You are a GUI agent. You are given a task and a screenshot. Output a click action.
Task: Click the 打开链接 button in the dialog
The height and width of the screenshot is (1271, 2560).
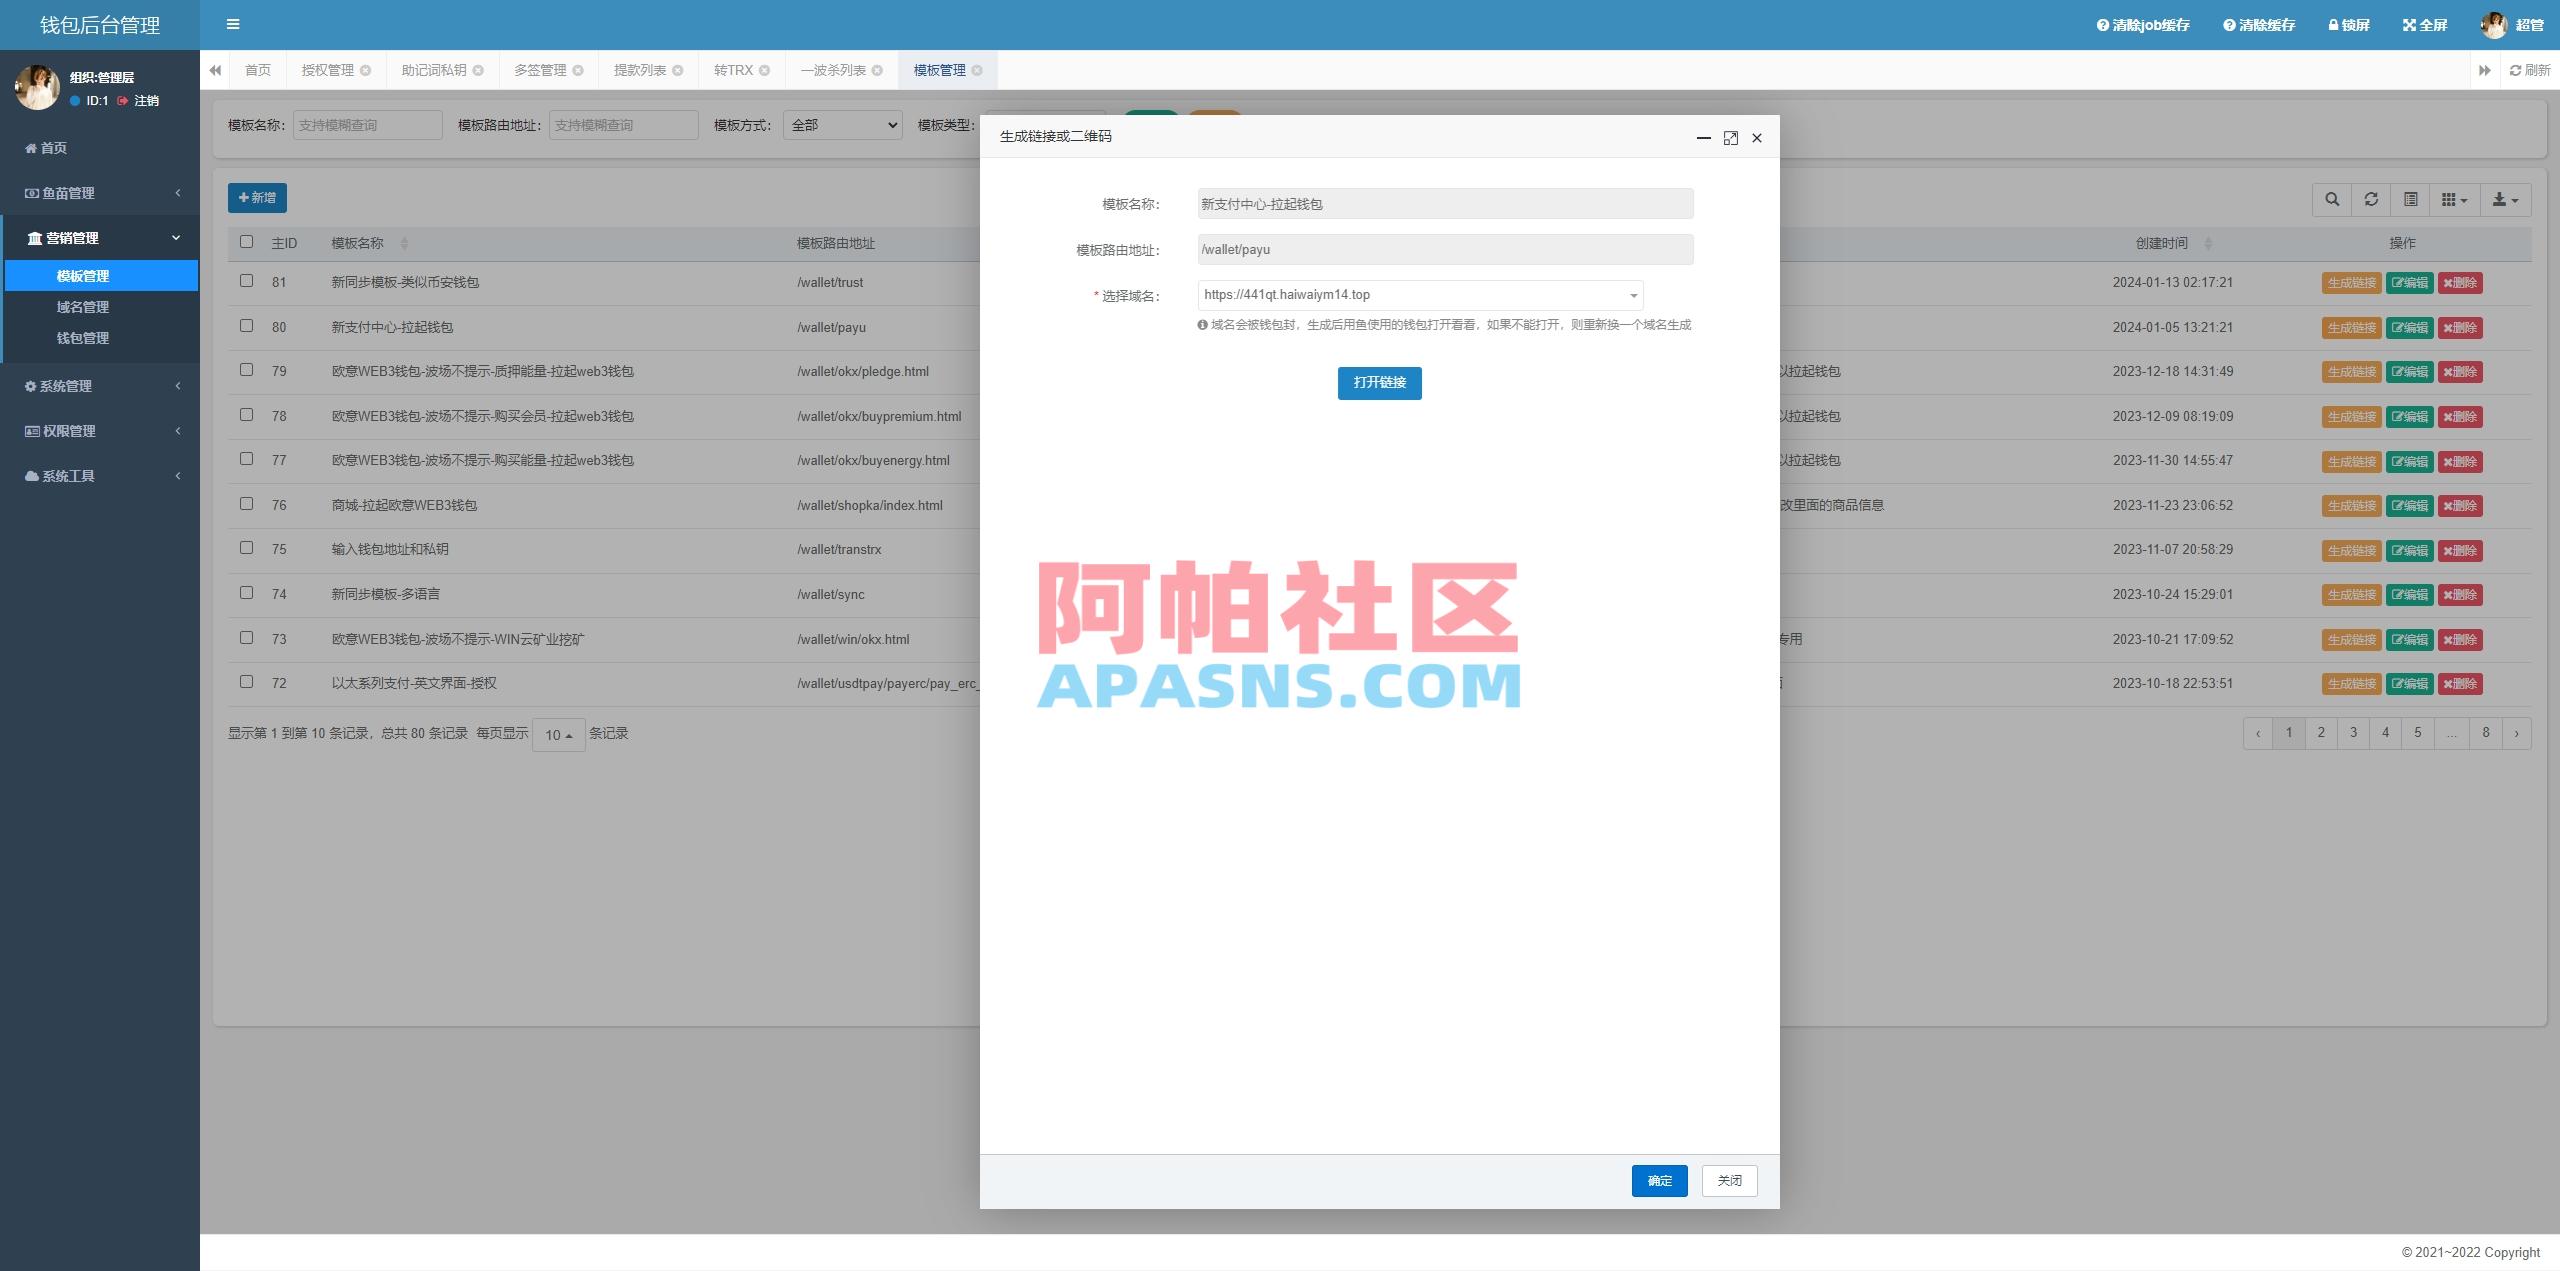pos(1379,383)
